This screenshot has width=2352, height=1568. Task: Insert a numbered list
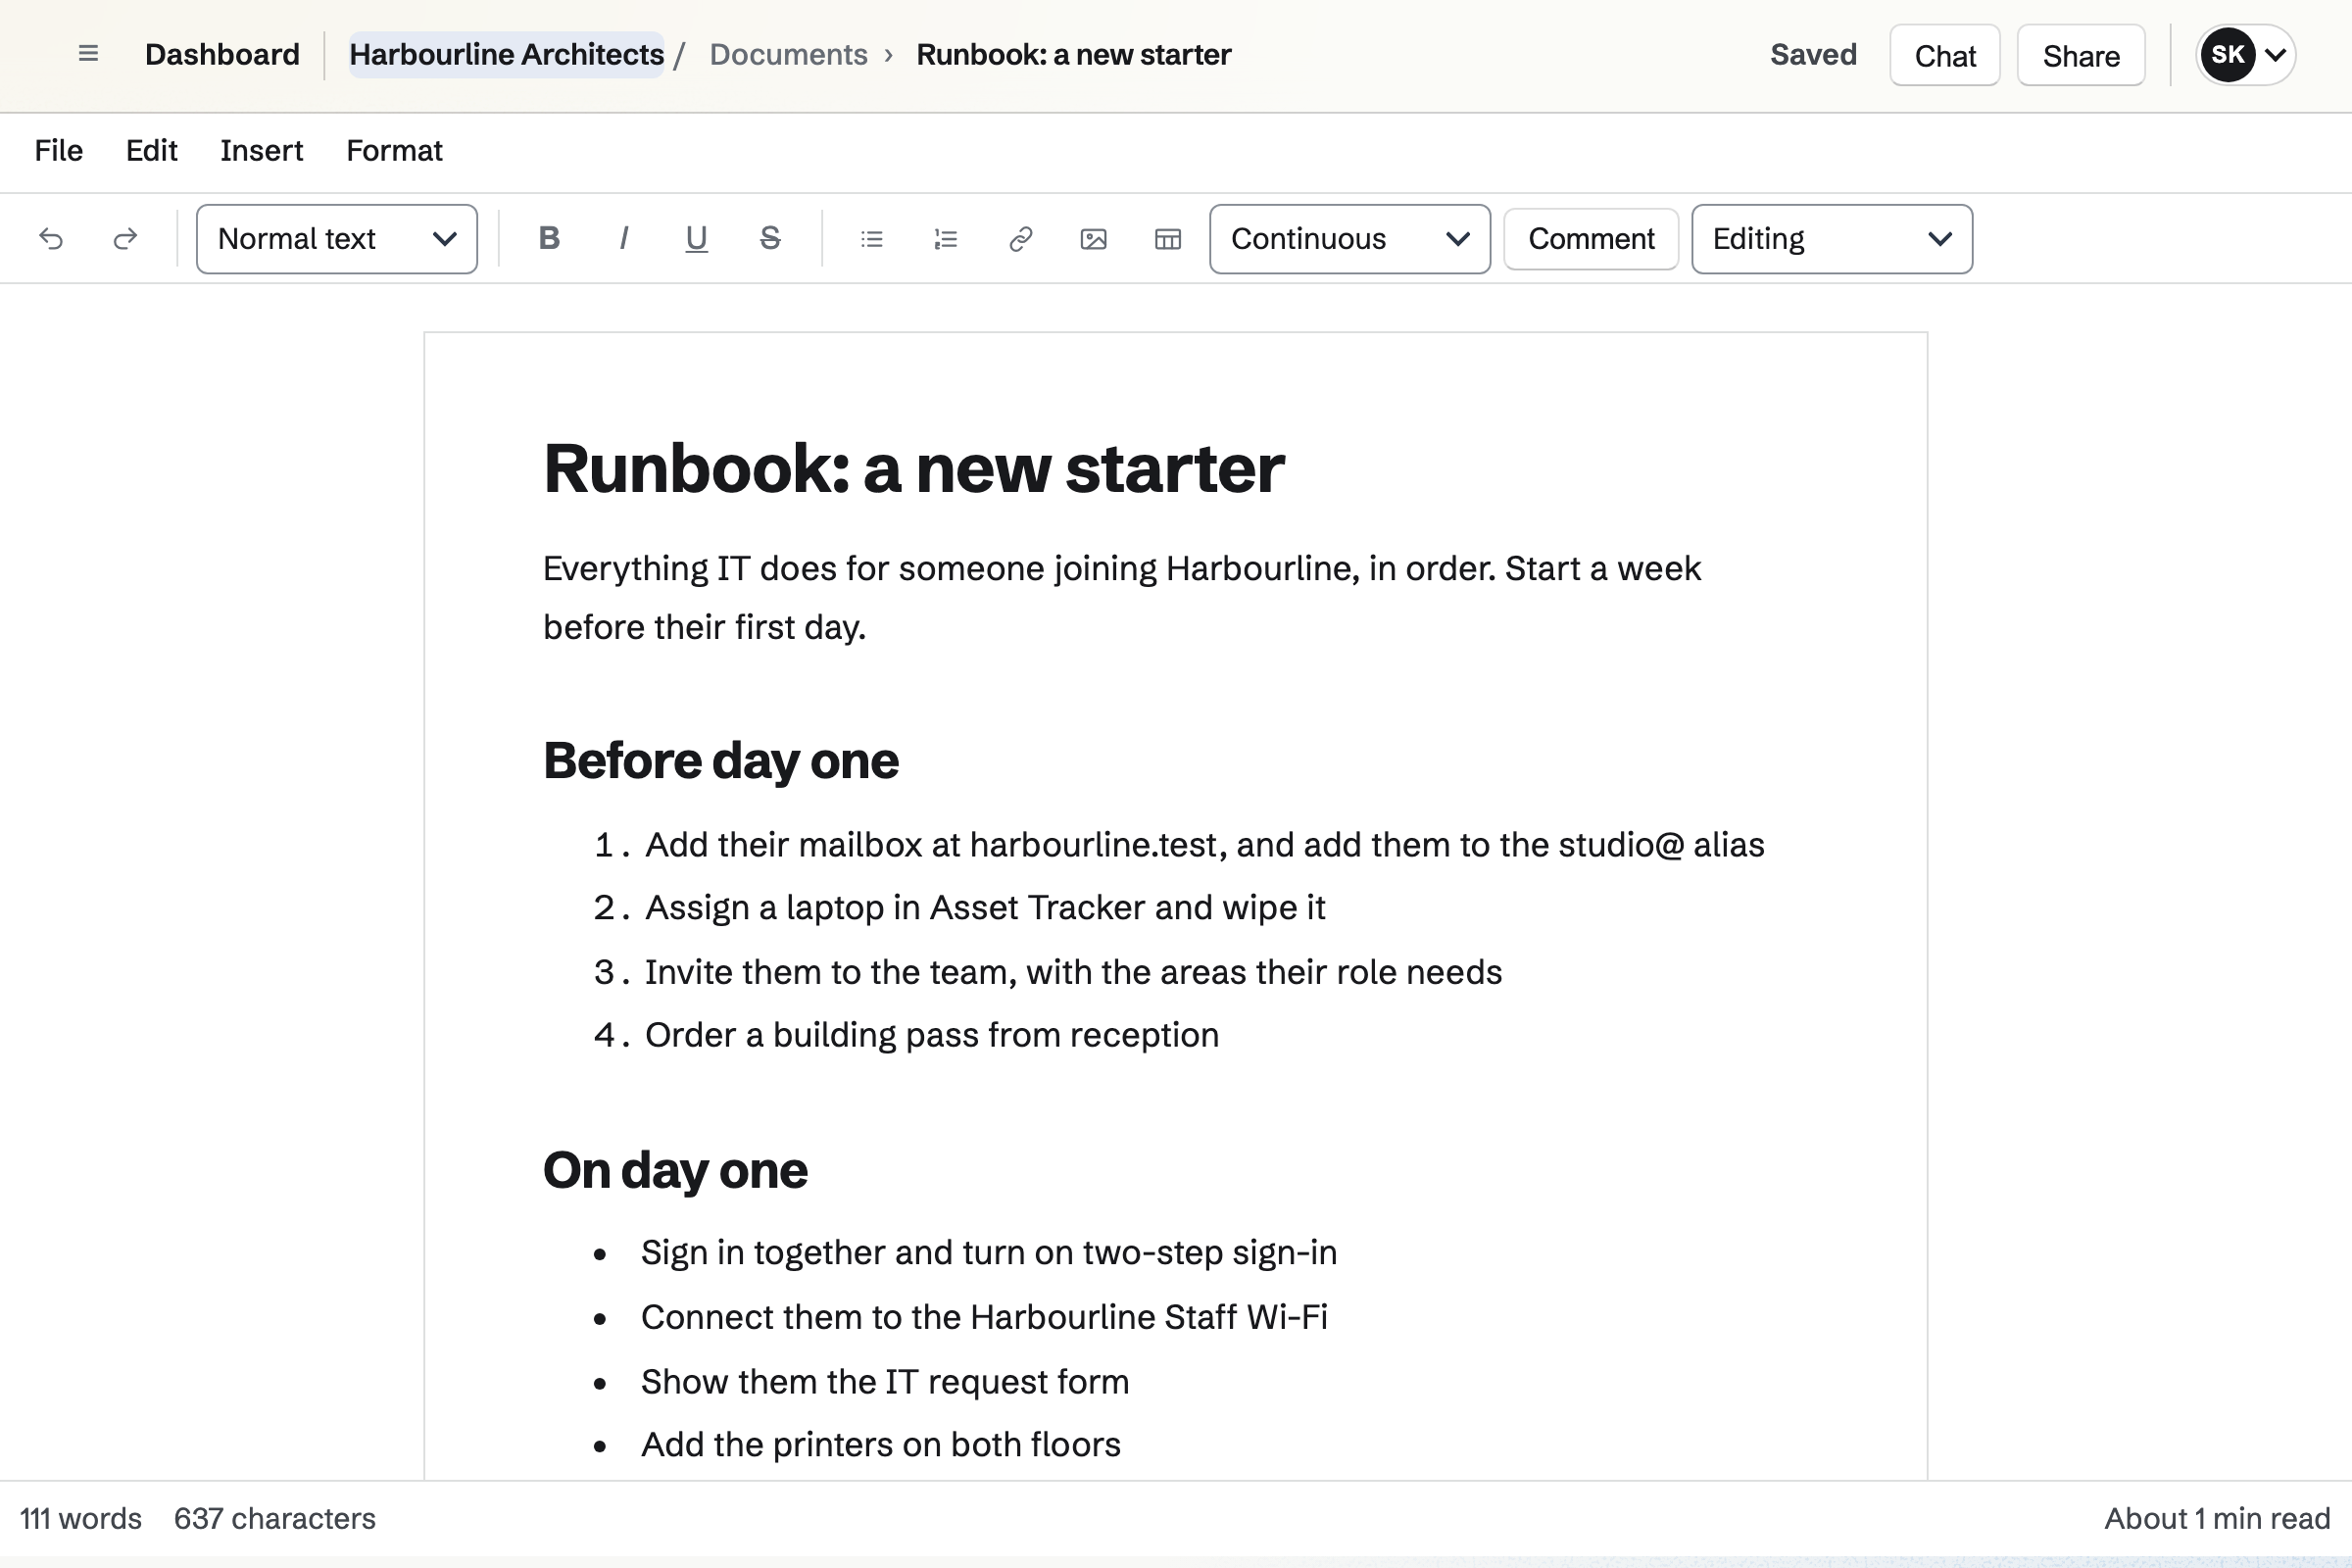tap(945, 239)
